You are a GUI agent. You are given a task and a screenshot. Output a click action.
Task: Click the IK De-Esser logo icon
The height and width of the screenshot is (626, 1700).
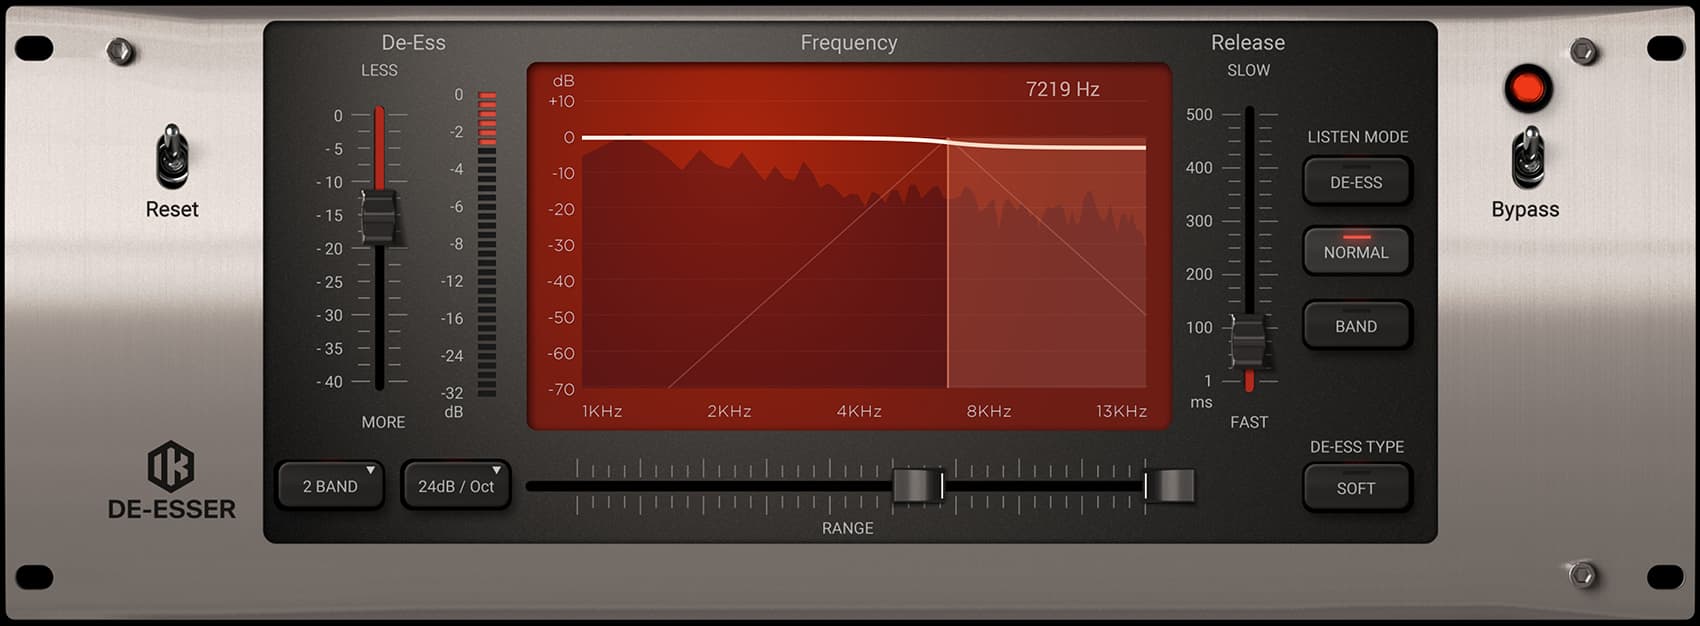171,466
